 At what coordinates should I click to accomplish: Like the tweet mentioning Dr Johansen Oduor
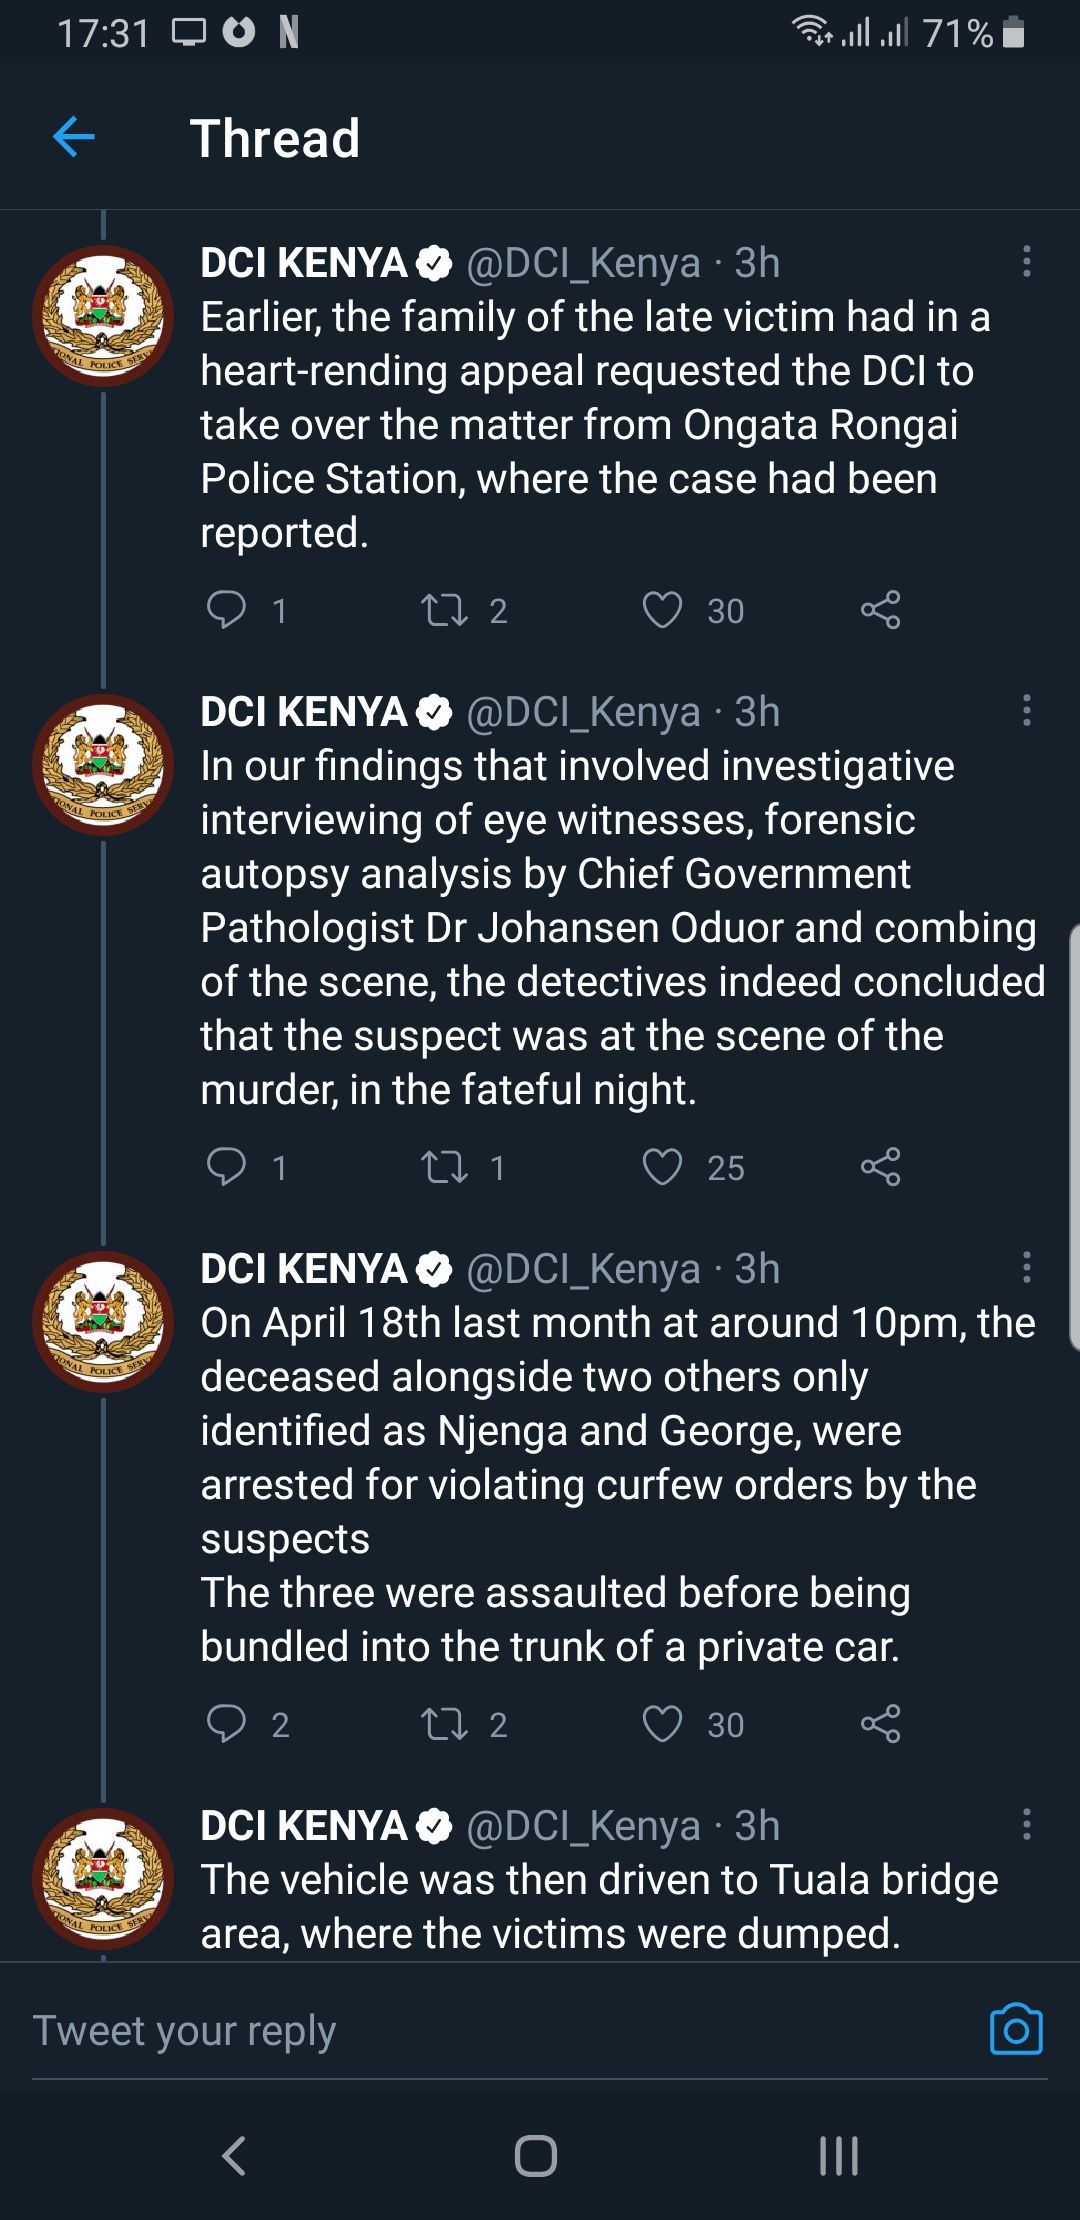[x=662, y=1166]
